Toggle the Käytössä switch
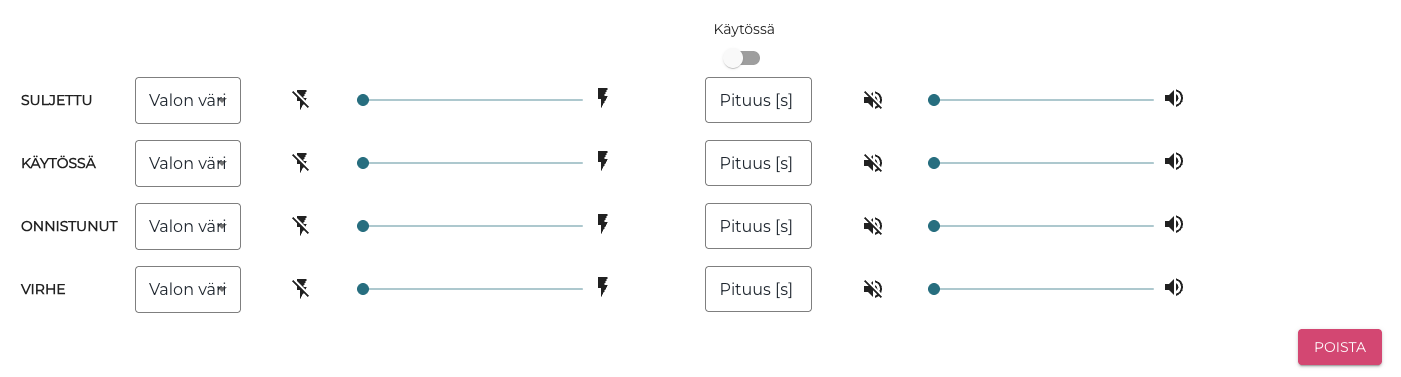Image resolution: width=1401 pixels, height=377 pixels. [x=742, y=58]
